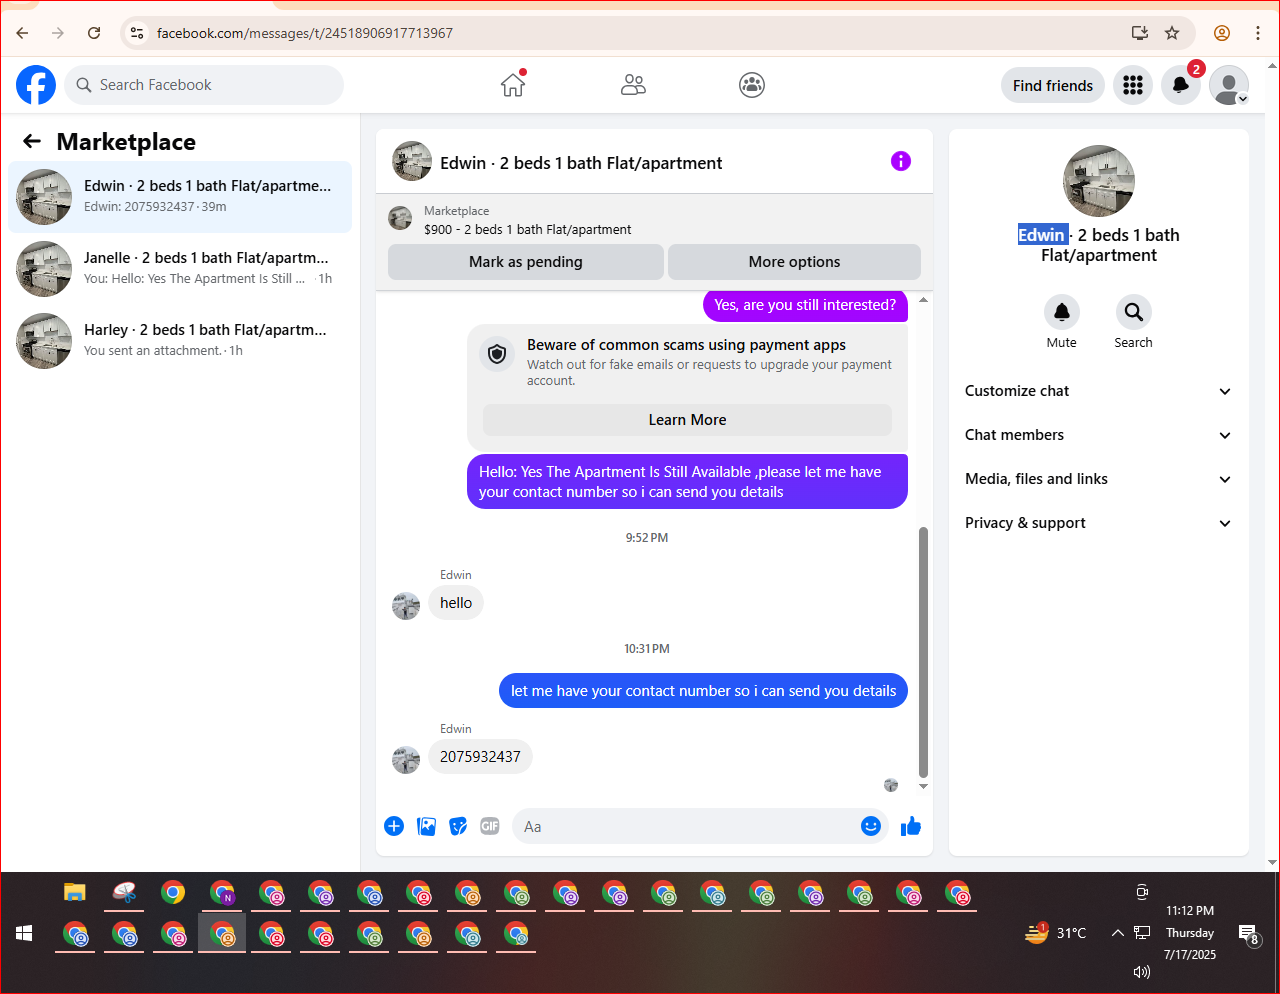Viewport: 1280px width, 994px height.
Task: Click the message '2075932437'
Action: [x=480, y=757]
